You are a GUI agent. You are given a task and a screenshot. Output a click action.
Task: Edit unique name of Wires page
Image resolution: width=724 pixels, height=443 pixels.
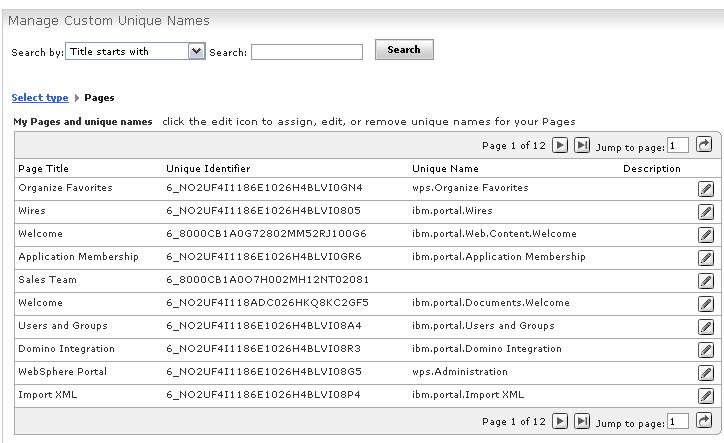(x=706, y=212)
